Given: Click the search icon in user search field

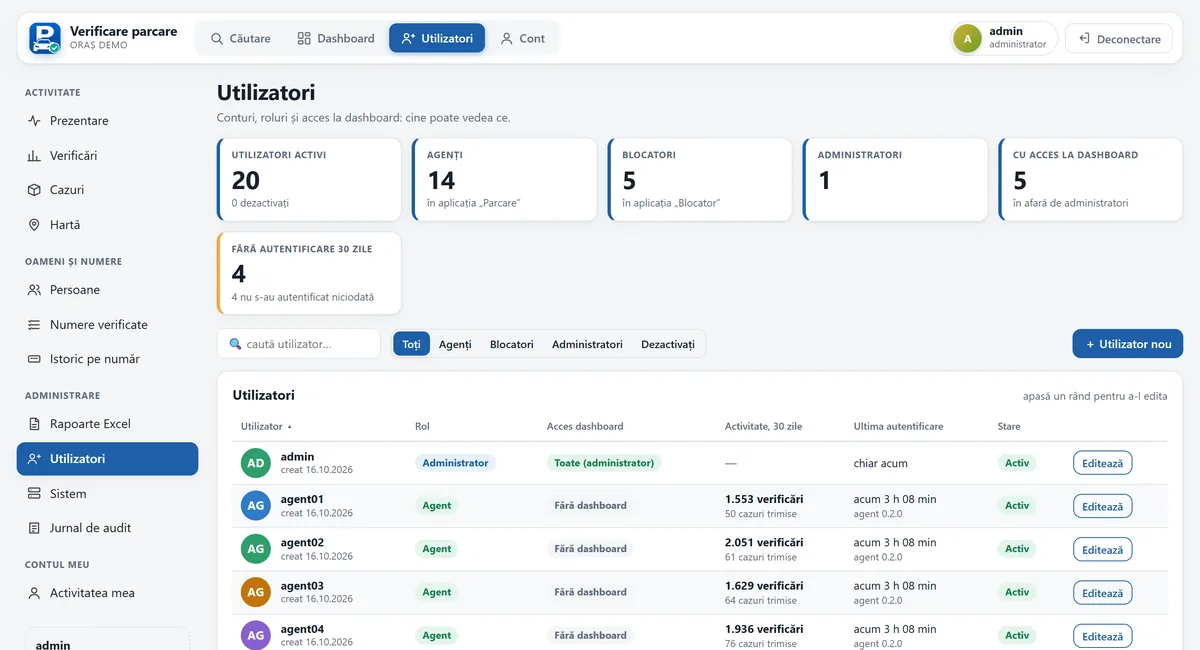Looking at the screenshot, I should [235, 344].
